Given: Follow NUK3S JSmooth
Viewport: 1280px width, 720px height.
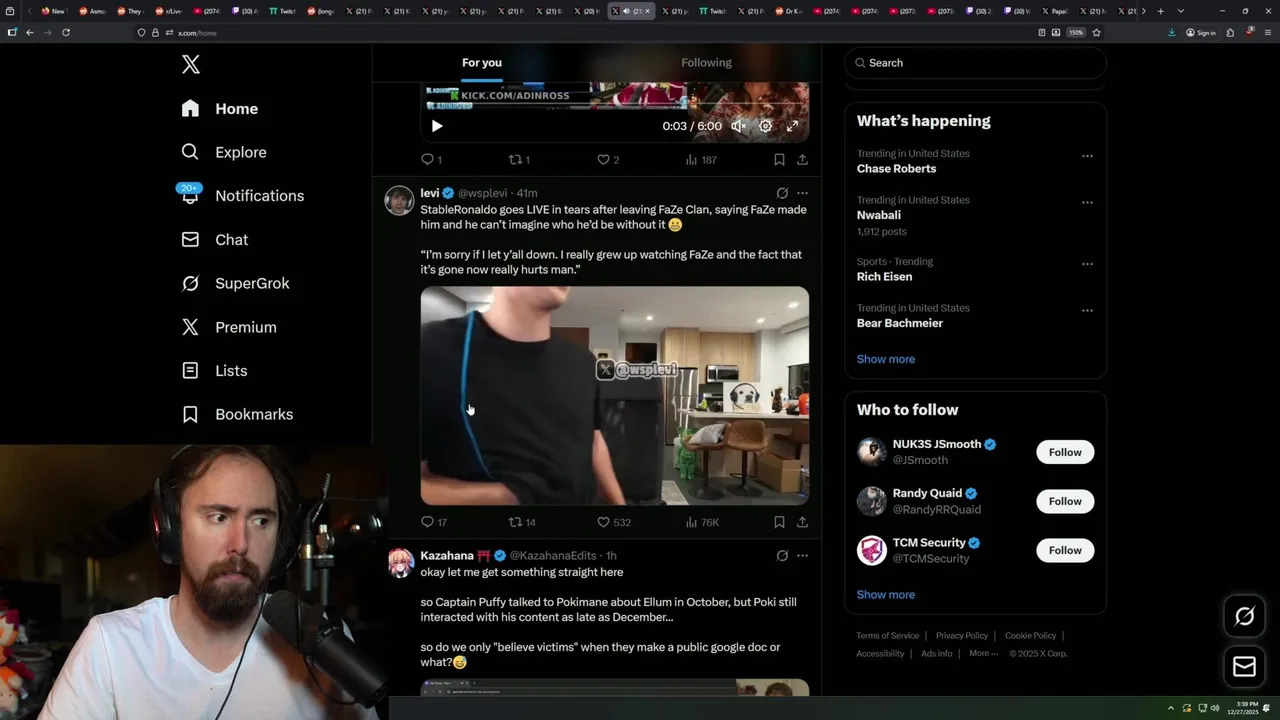Looking at the screenshot, I should tap(1065, 452).
